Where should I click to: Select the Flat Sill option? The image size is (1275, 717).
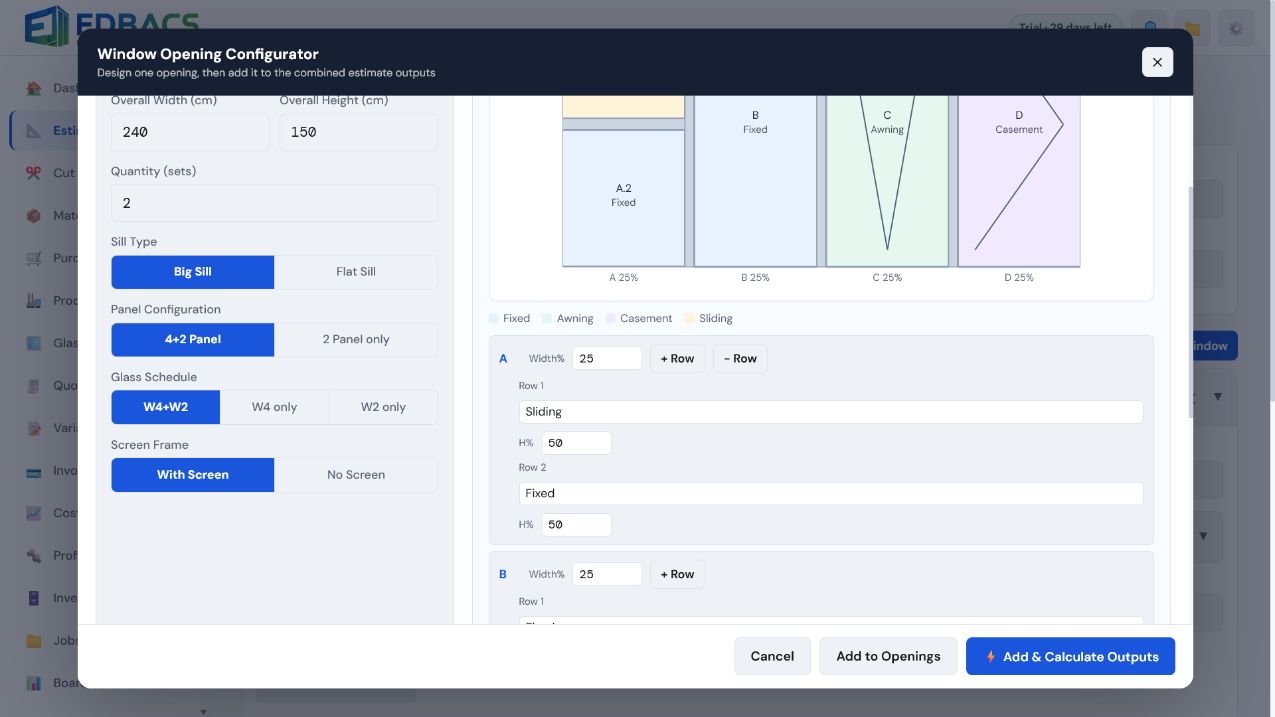click(x=356, y=272)
